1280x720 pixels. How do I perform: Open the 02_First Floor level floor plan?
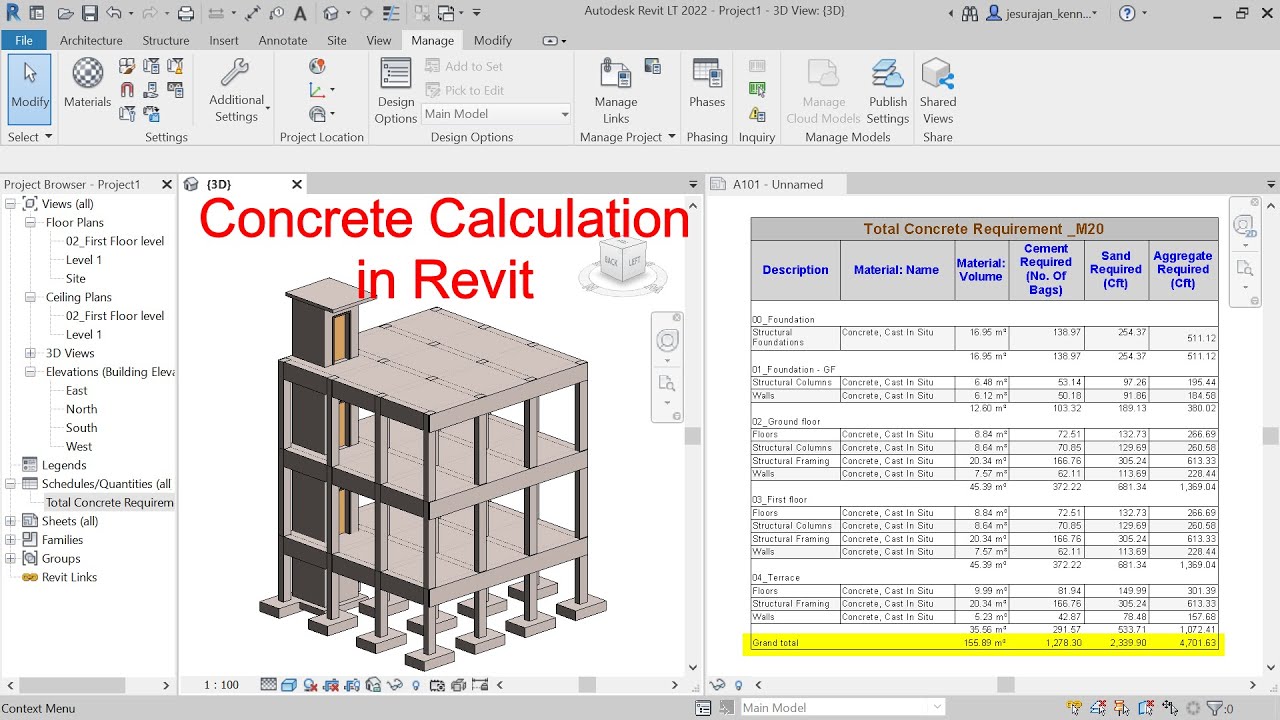tap(115, 241)
